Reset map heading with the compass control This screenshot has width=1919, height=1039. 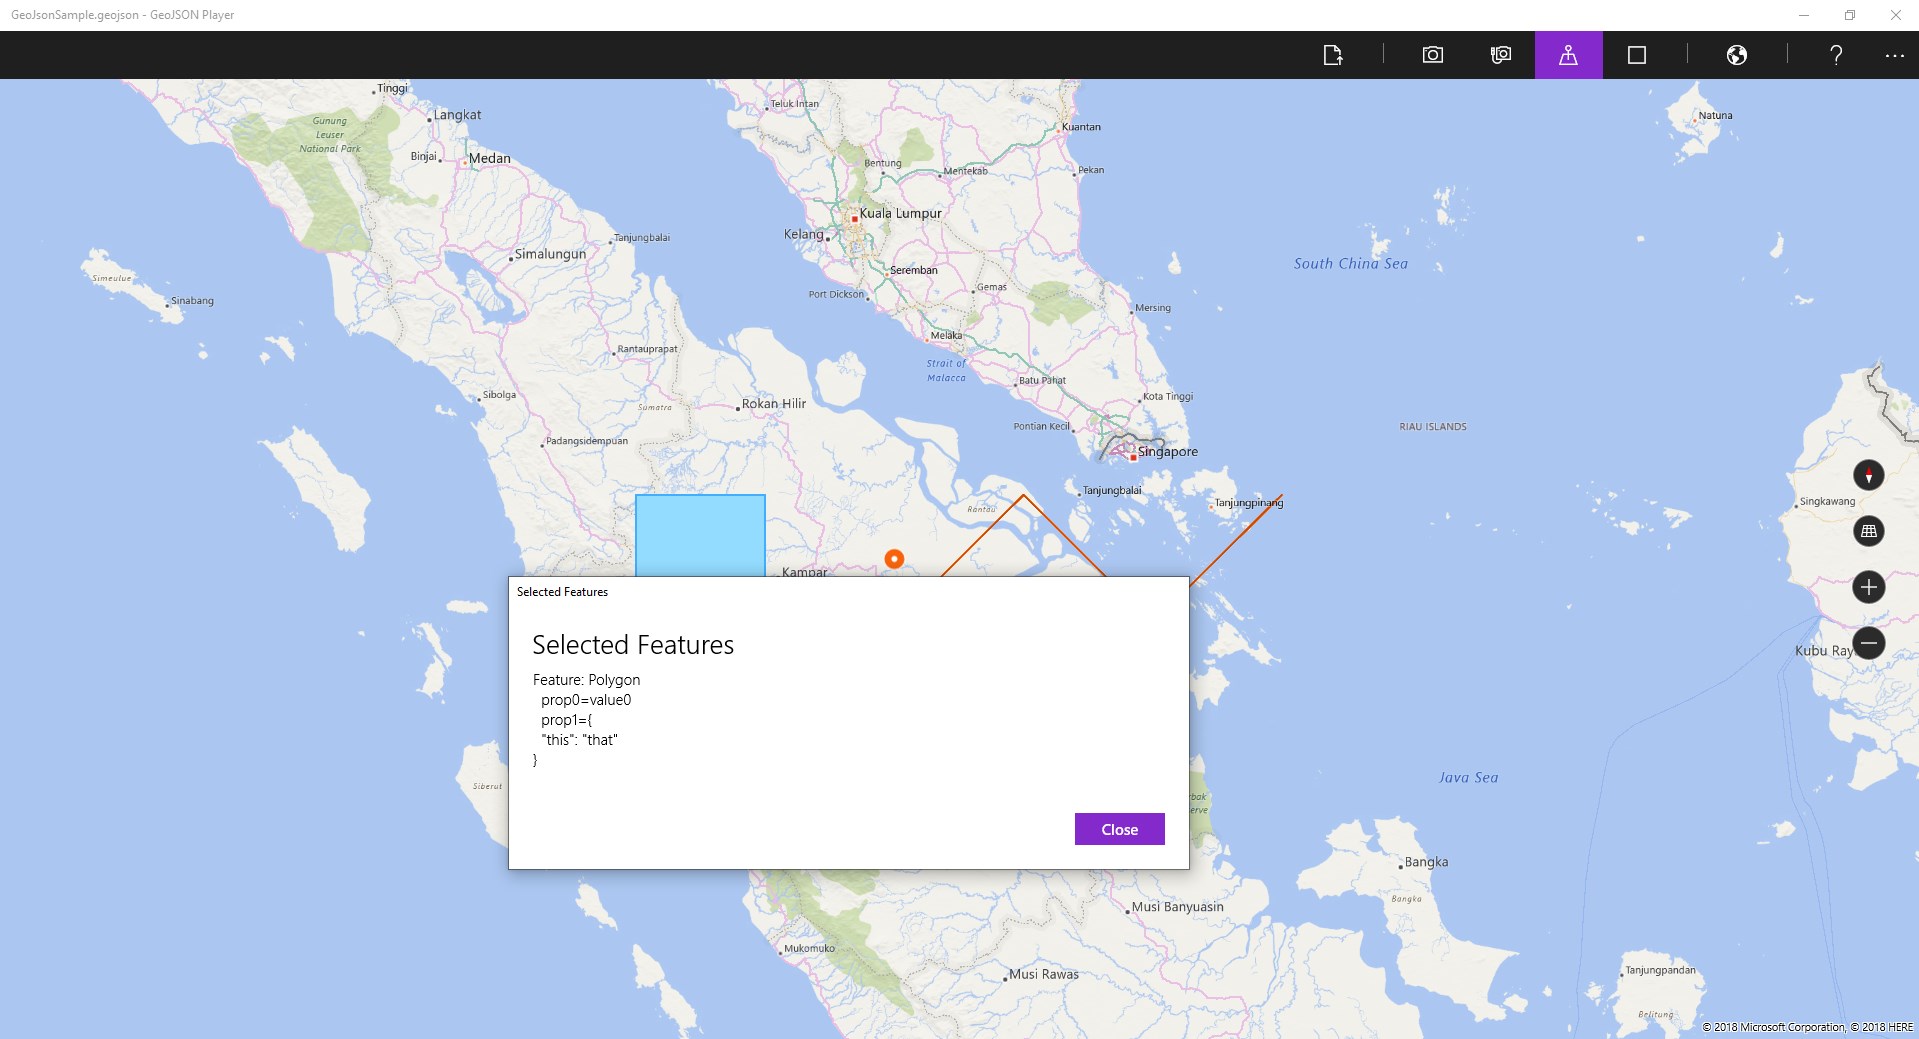(x=1868, y=475)
